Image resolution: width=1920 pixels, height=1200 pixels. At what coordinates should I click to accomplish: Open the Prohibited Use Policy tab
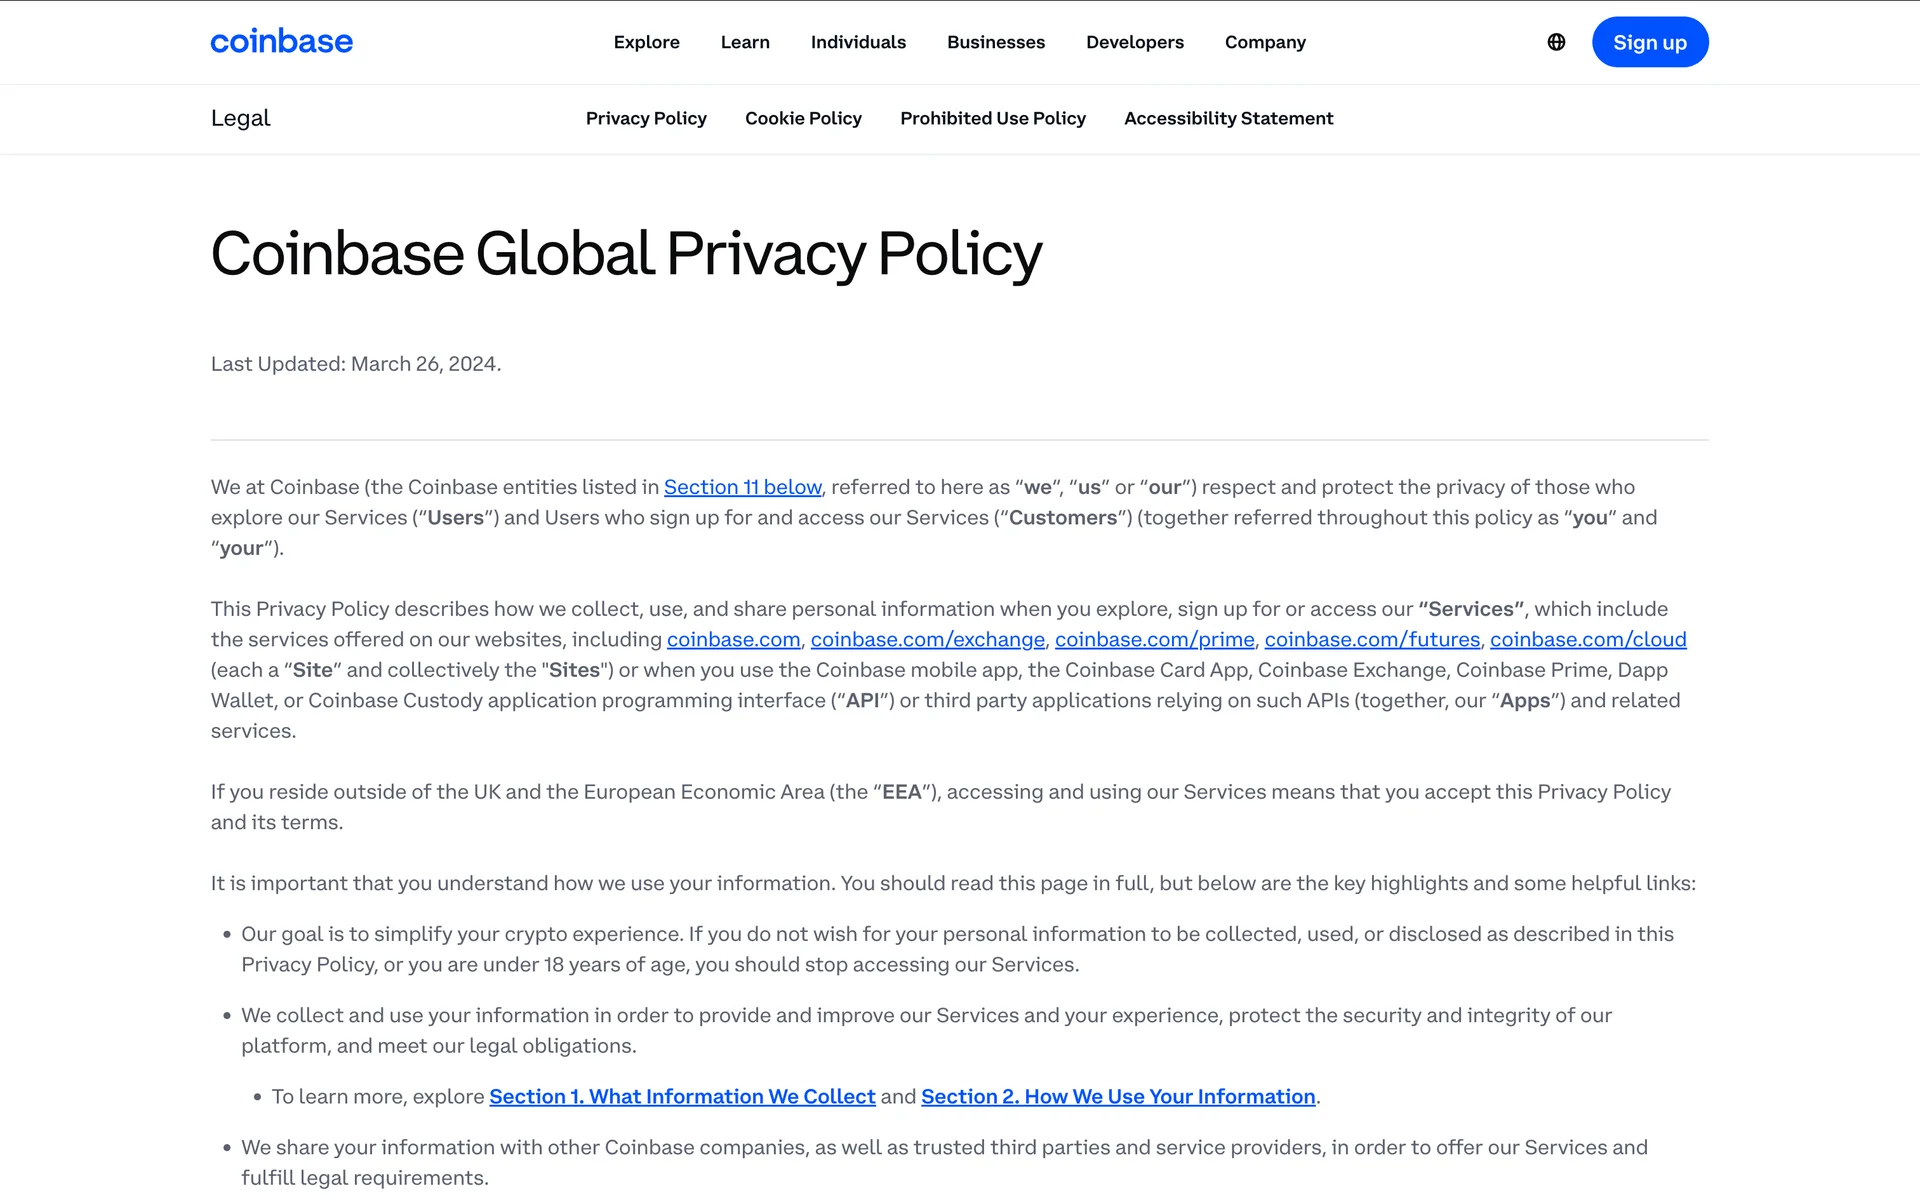[x=992, y=118]
